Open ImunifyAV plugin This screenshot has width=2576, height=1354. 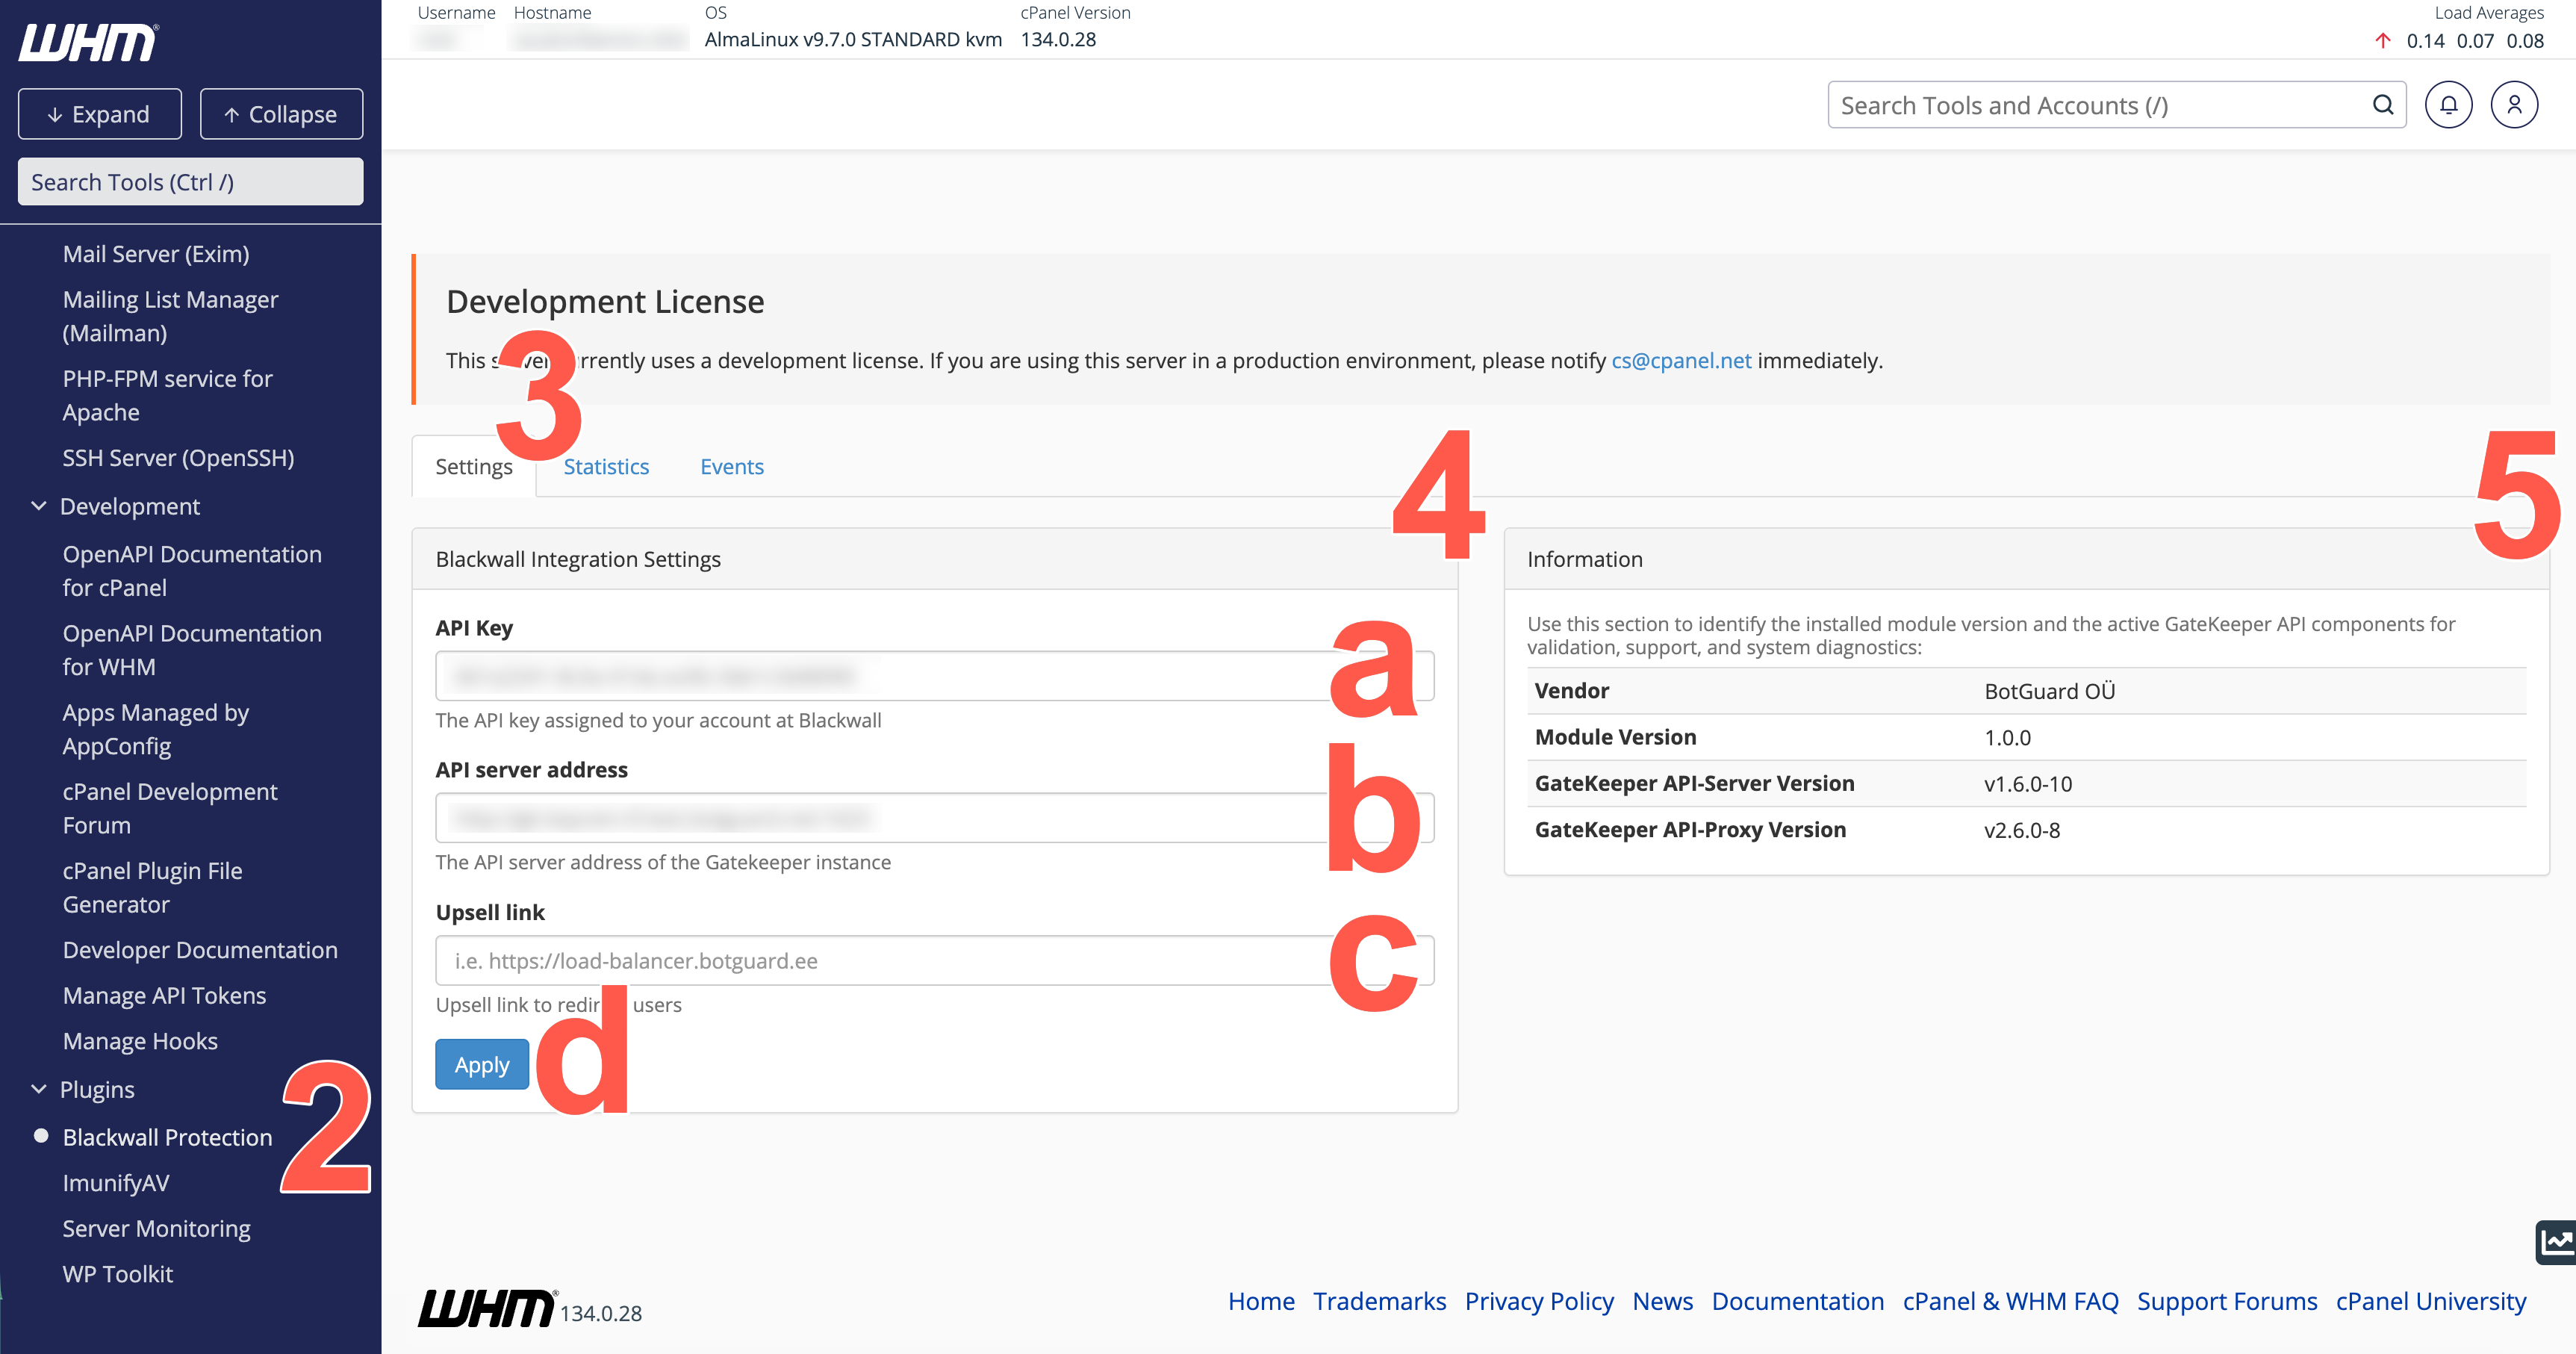[x=116, y=1183]
